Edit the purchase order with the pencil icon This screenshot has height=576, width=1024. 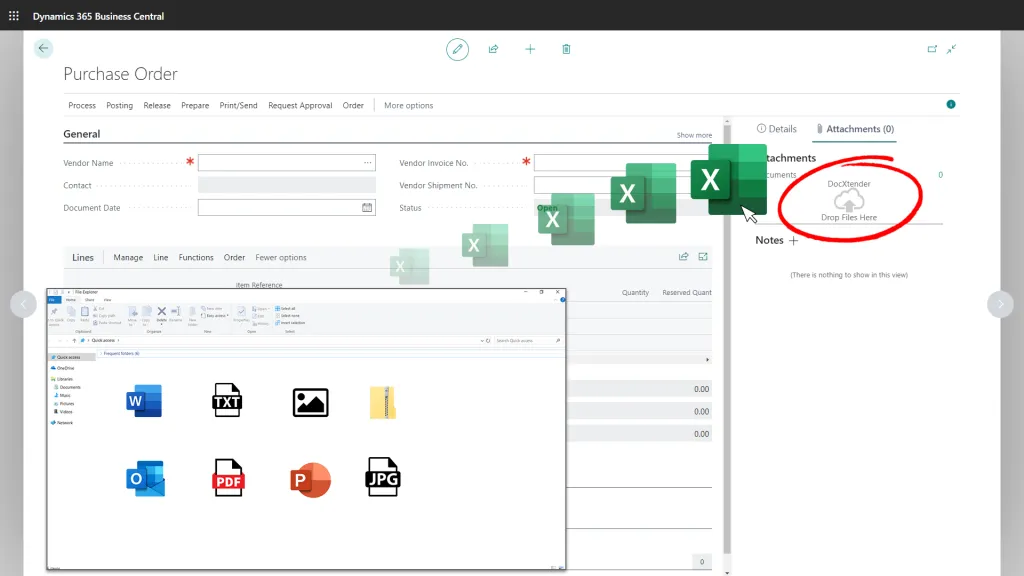click(457, 49)
